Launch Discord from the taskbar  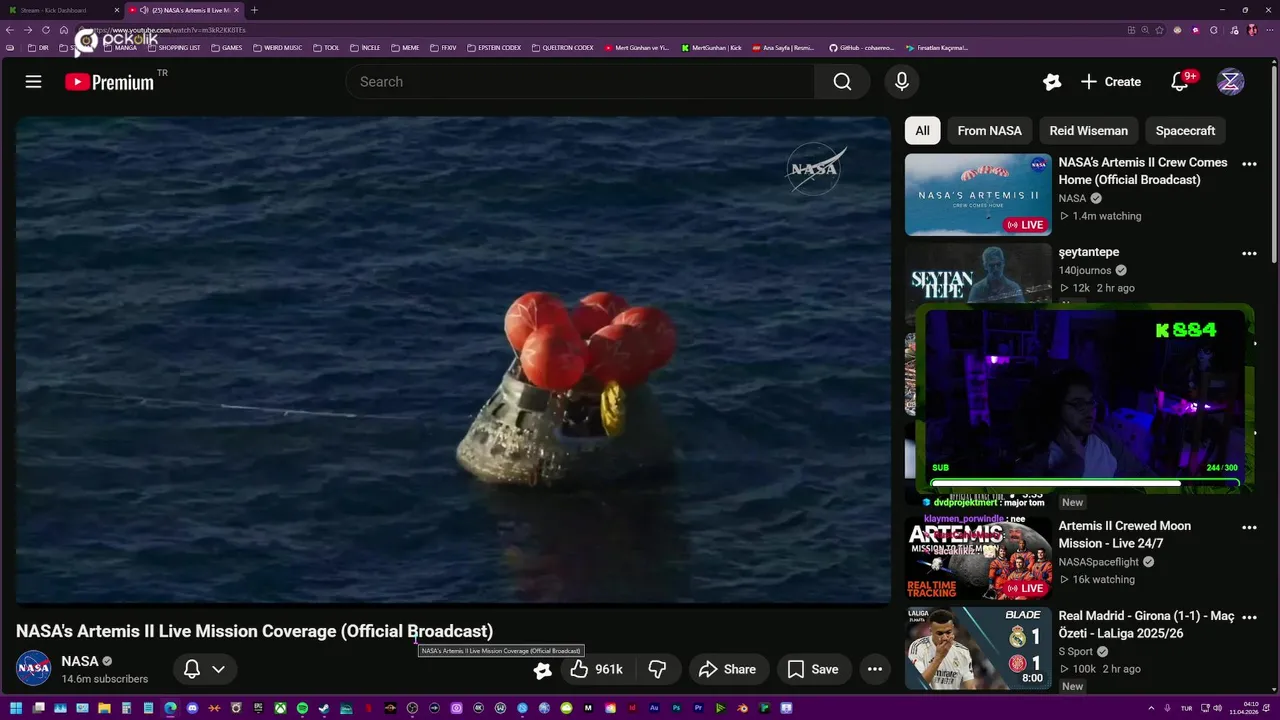pyautogui.click(x=192, y=708)
